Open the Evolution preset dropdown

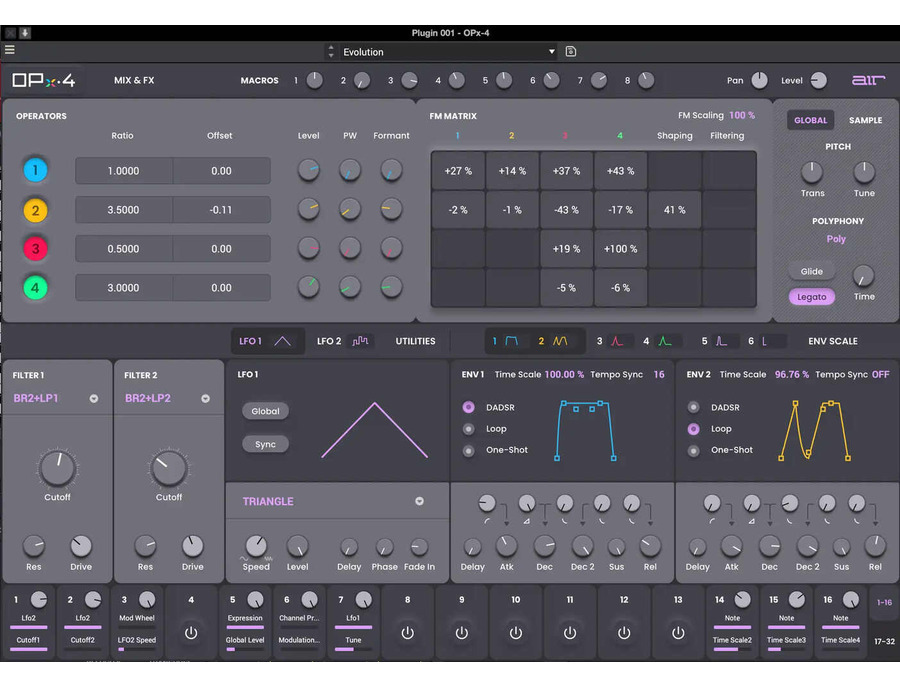[448, 52]
